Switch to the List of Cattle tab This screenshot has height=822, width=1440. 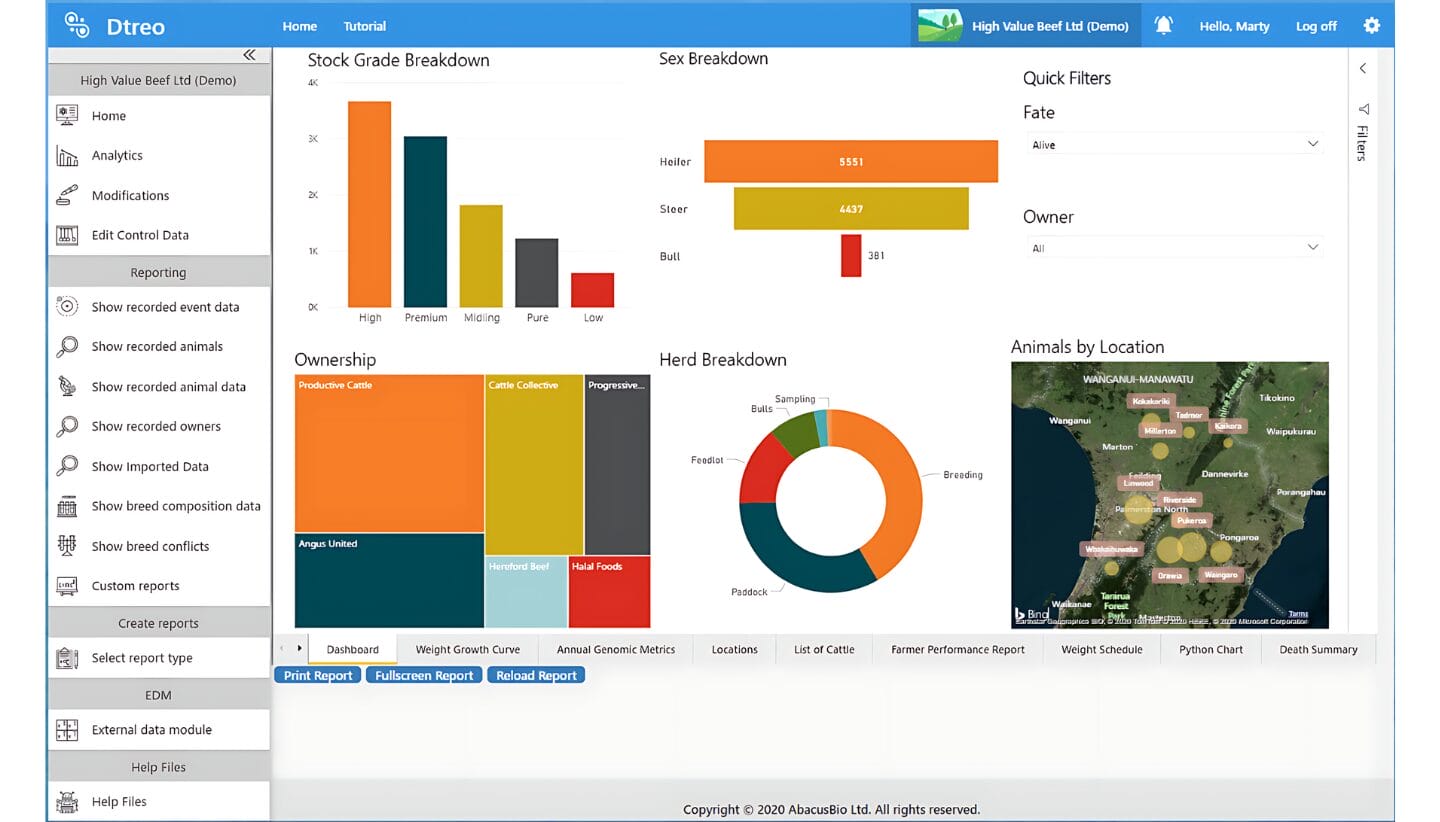[824, 649]
